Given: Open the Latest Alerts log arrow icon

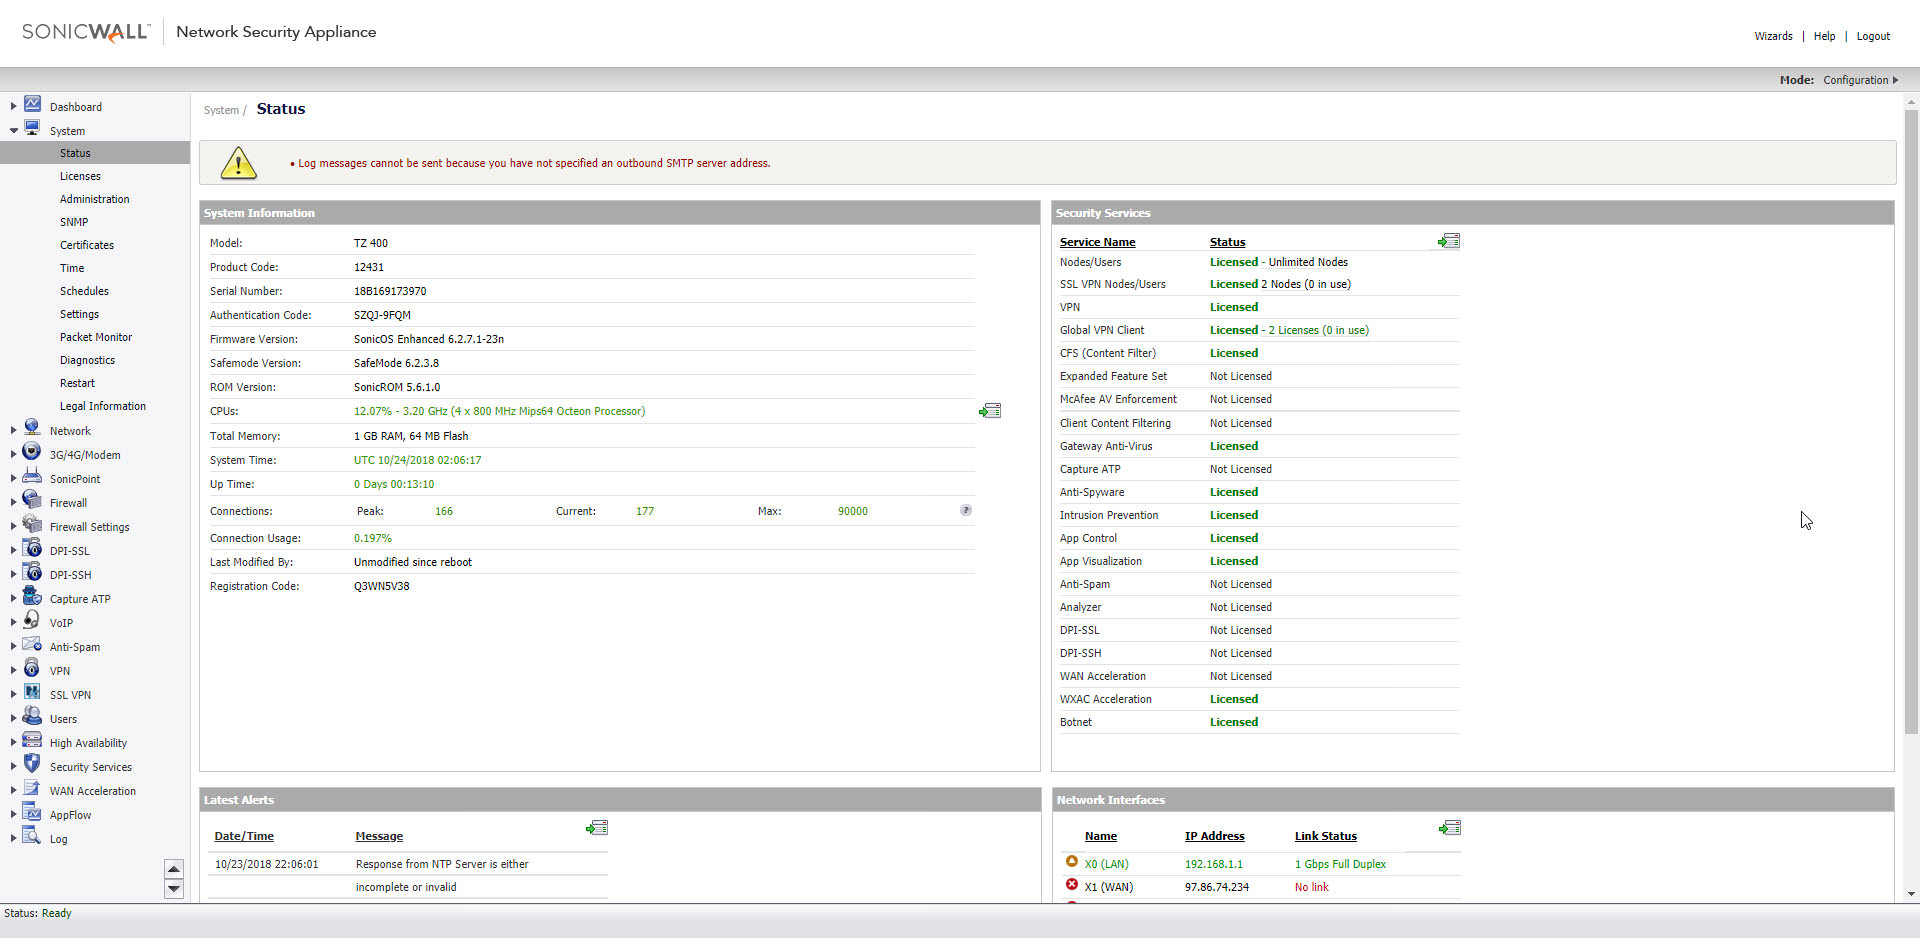Looking at the screenshot, I should pyautogui.click(x=597, y=828).
